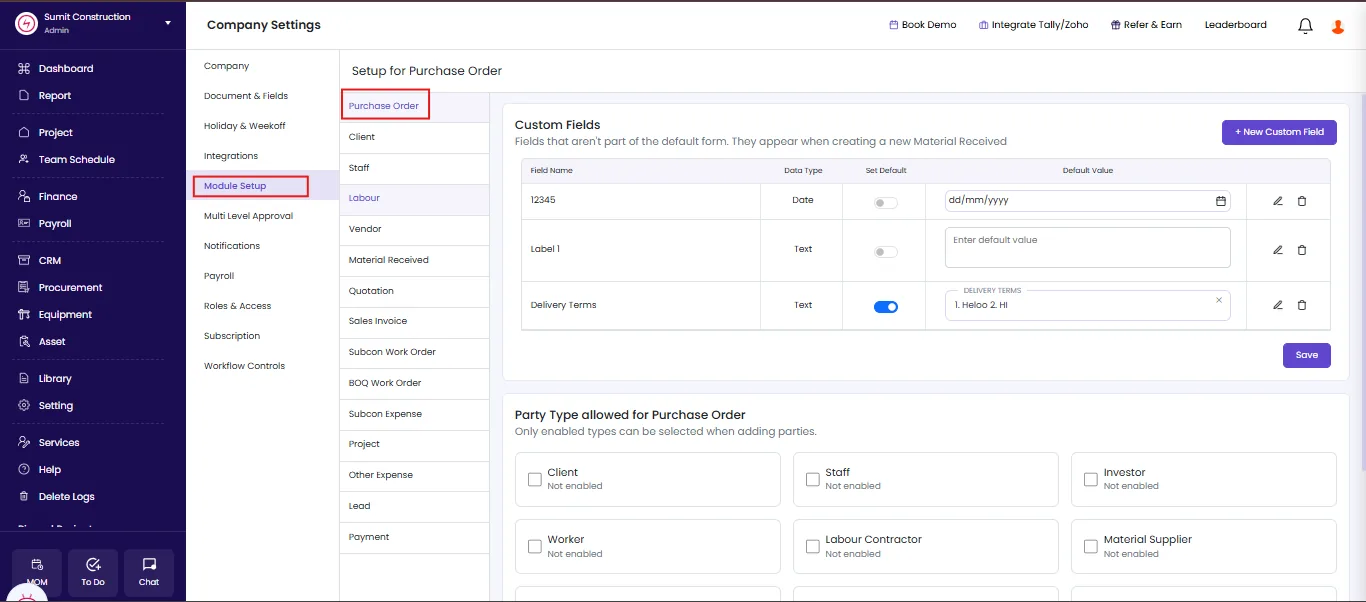Click the CRM sidebar icon
This screenshot has height=602, width=1366.
point(24,260)
